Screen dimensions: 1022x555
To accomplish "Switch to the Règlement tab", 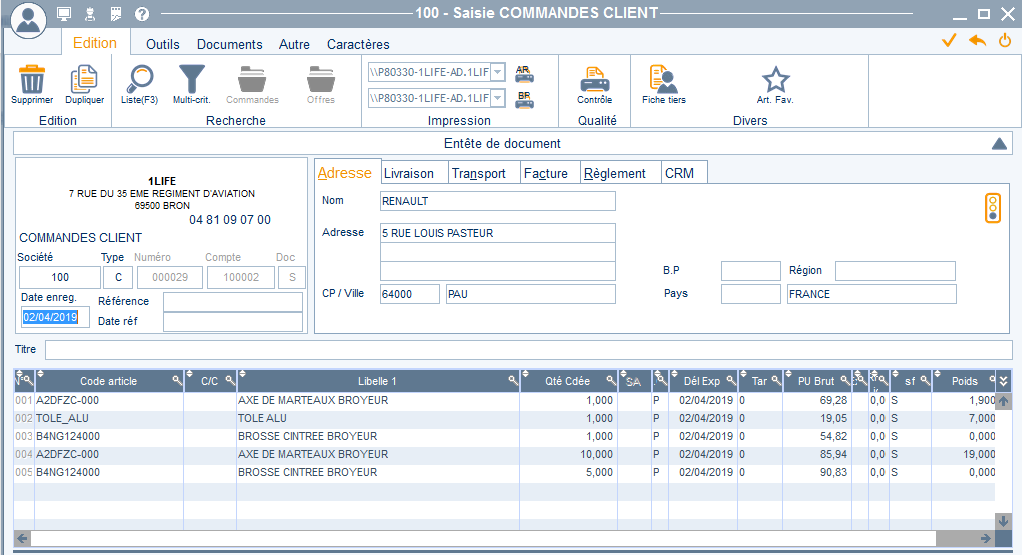I will [620, 173].
